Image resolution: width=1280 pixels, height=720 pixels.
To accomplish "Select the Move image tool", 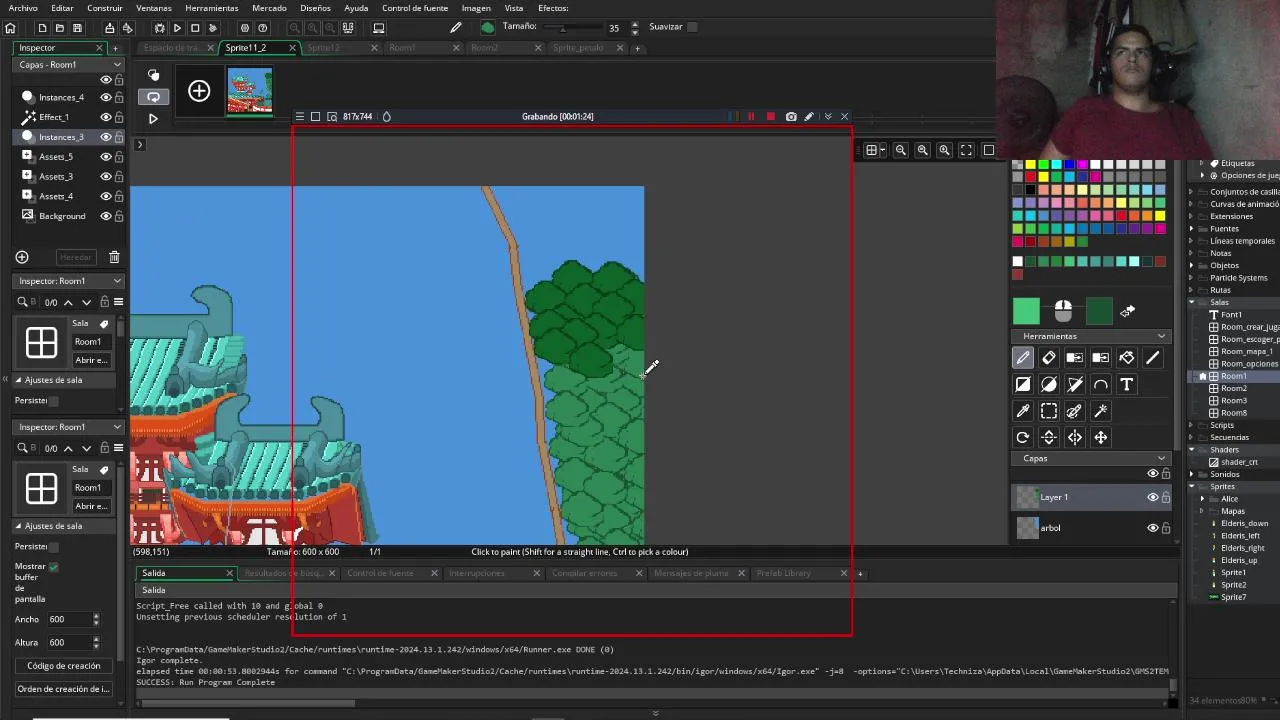I will pyautogui.click(x=1100, y=437).
